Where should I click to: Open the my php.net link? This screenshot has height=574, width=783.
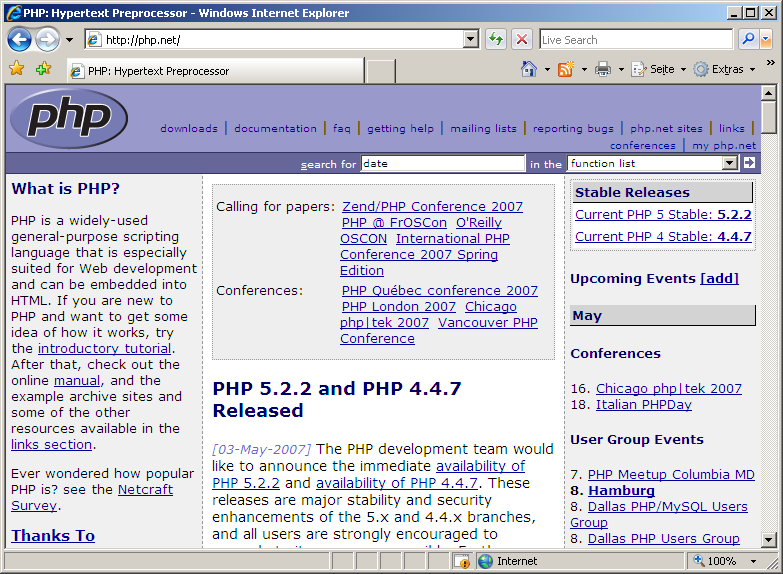(724, 145)
